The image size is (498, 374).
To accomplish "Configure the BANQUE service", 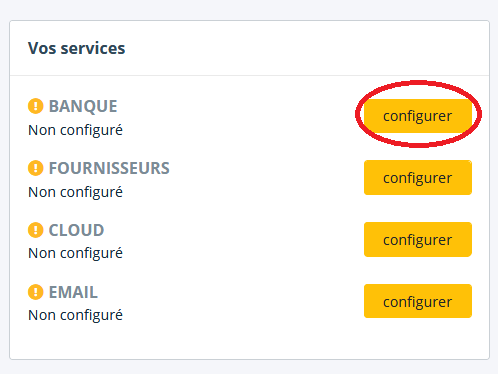I will [418, 116].
